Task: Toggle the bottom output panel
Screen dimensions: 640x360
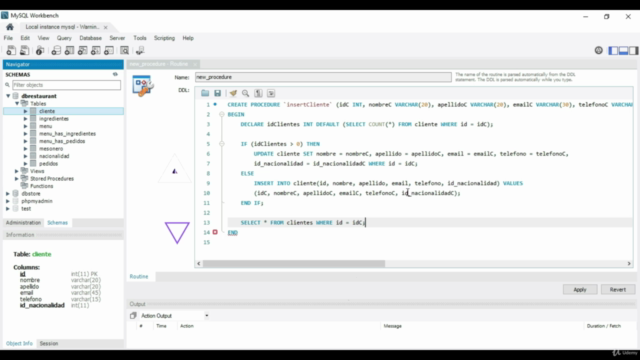Action: (623, 51)
